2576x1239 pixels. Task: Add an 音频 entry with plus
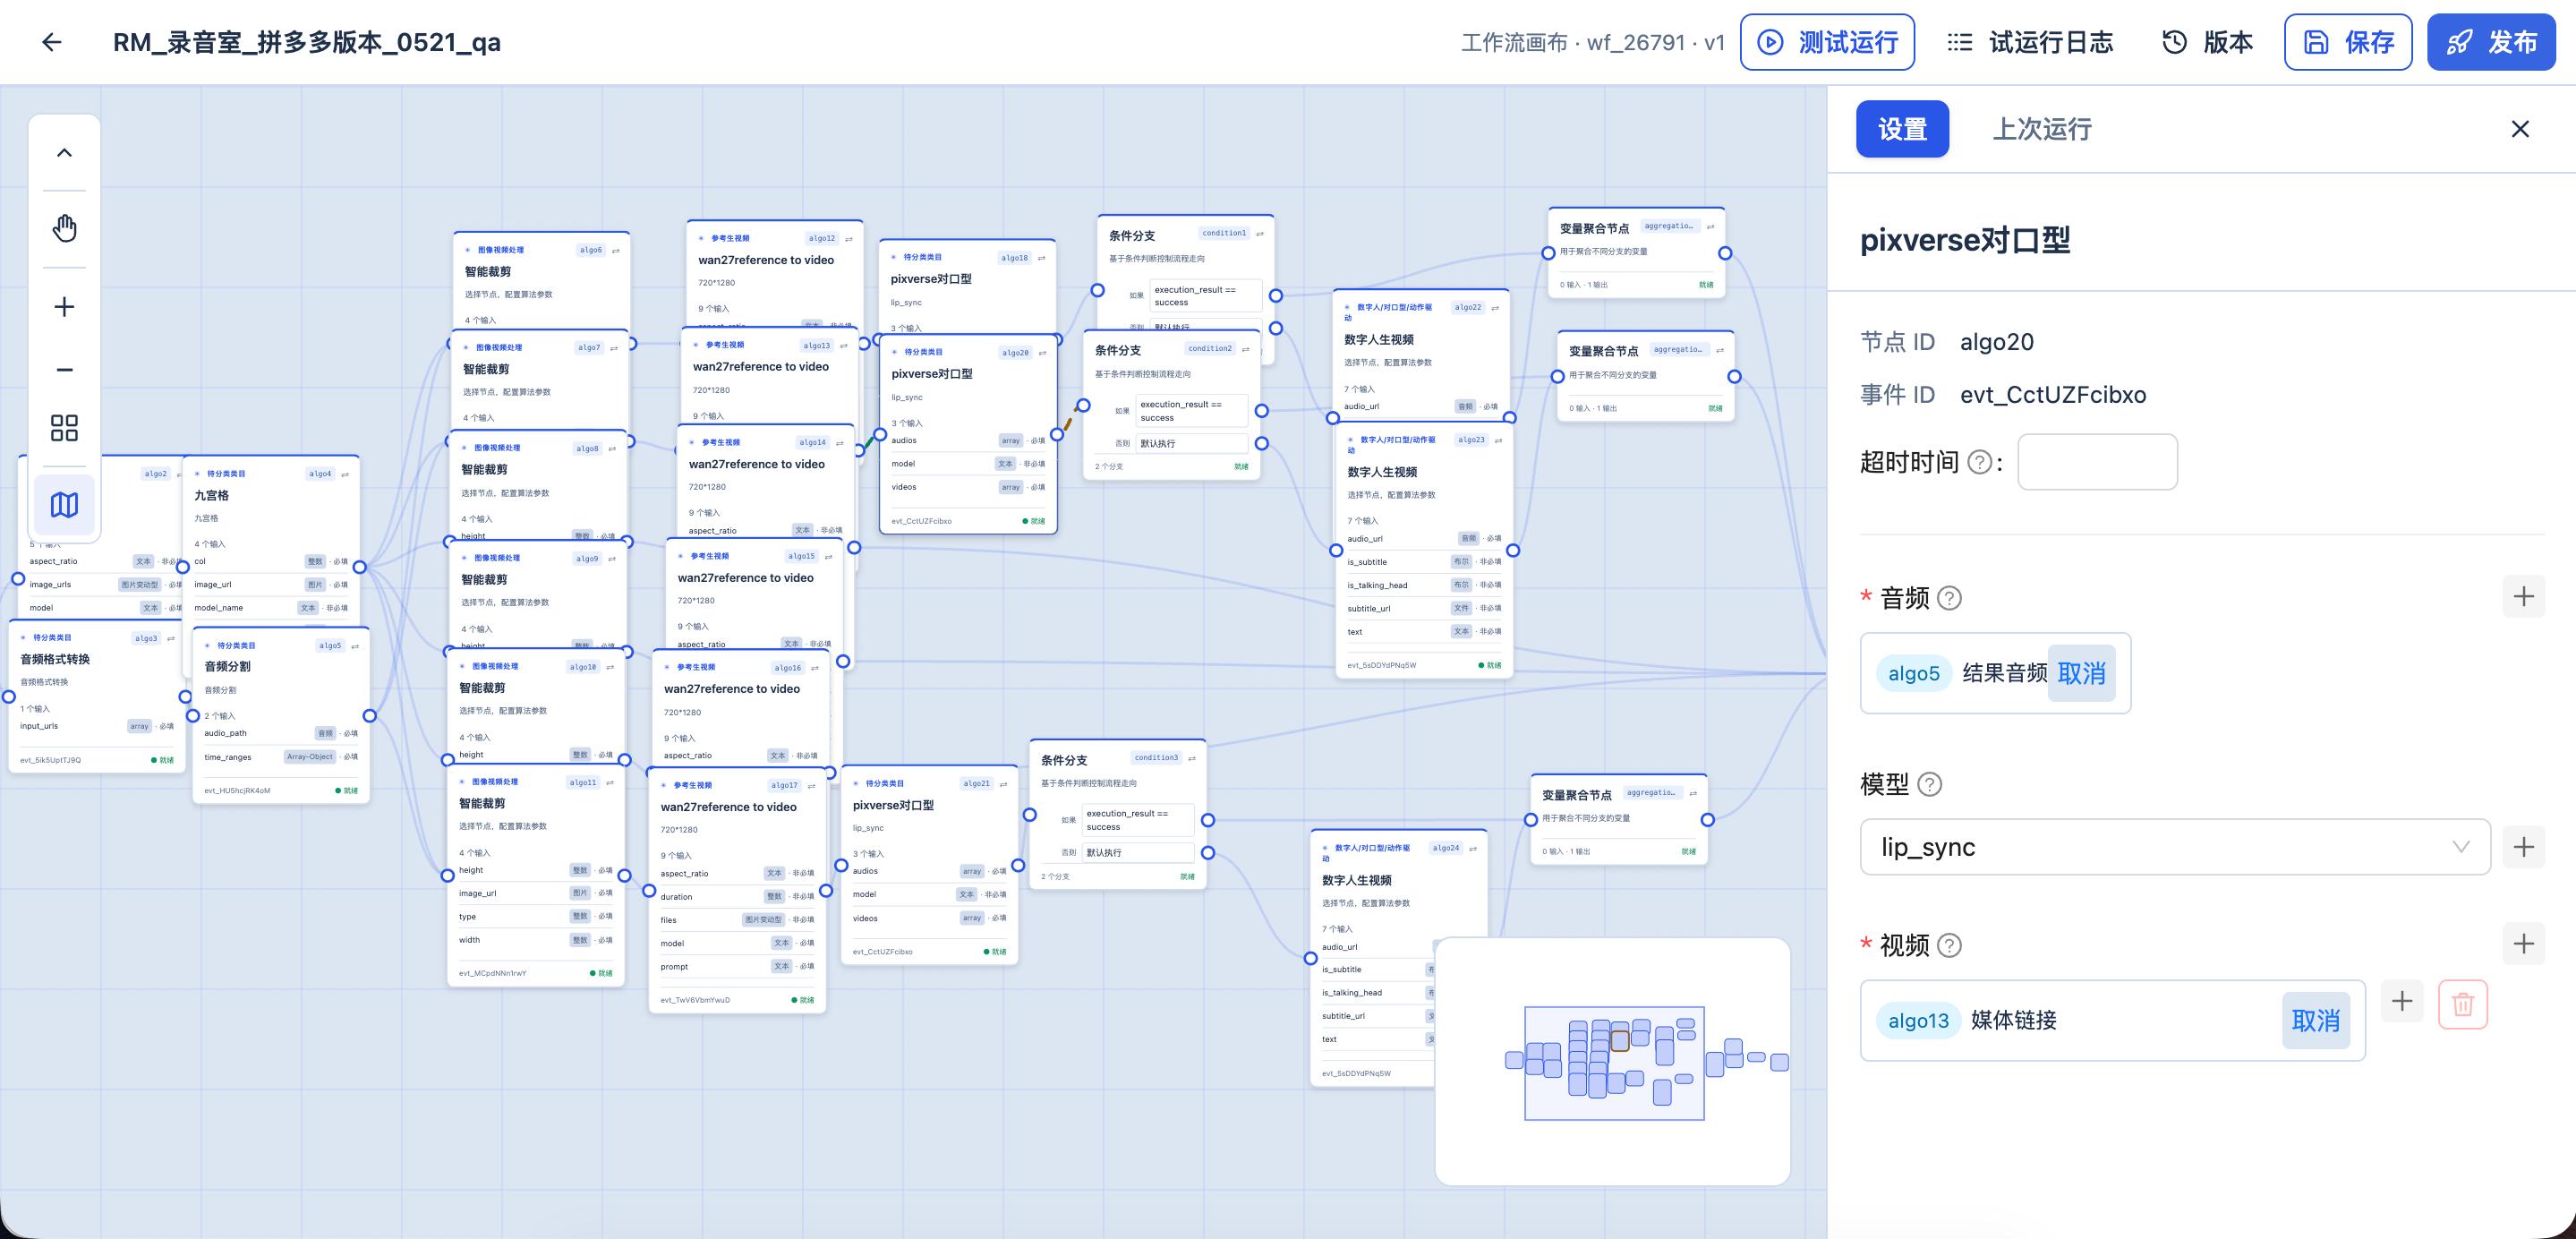coord(2523,597)
